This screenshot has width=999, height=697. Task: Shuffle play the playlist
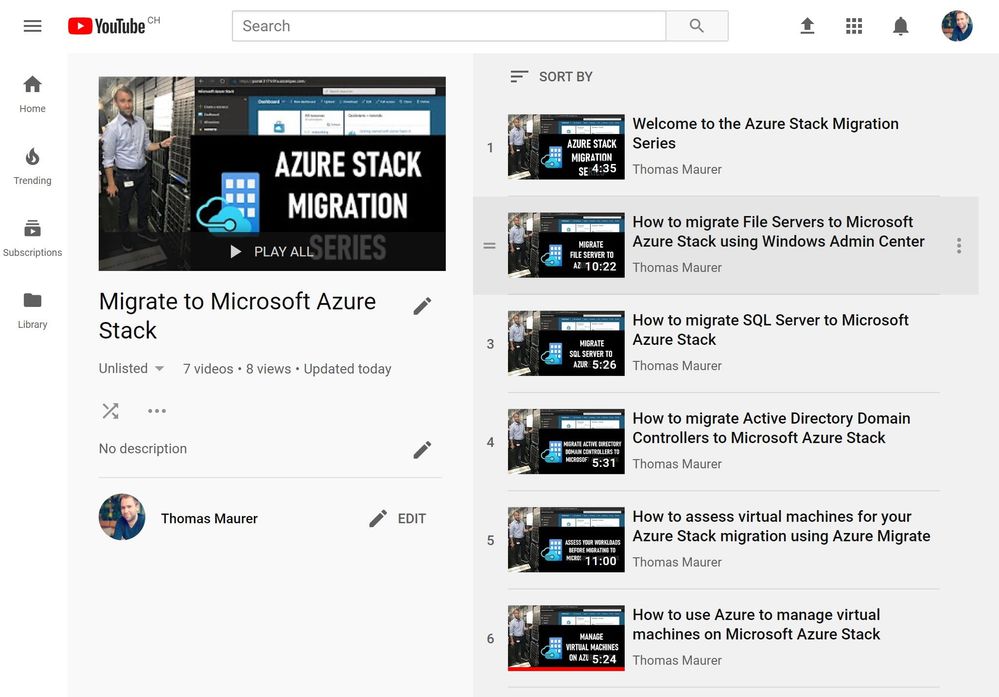tap(110, 411)
